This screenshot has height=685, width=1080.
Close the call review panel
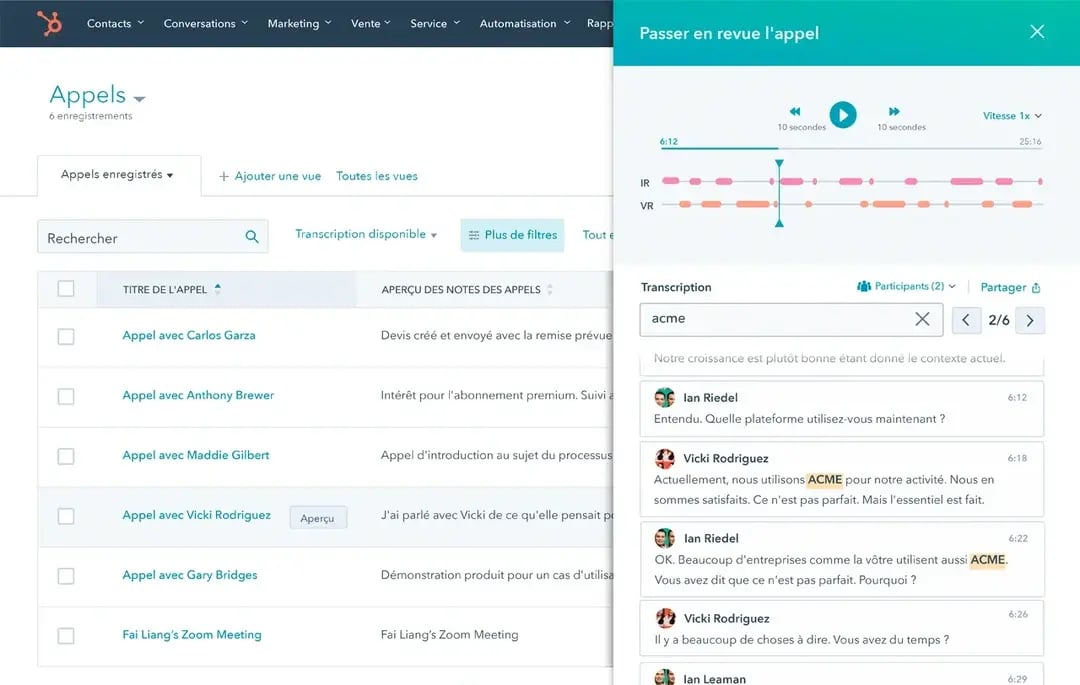pyautogui.click(x=1037, y=32)
